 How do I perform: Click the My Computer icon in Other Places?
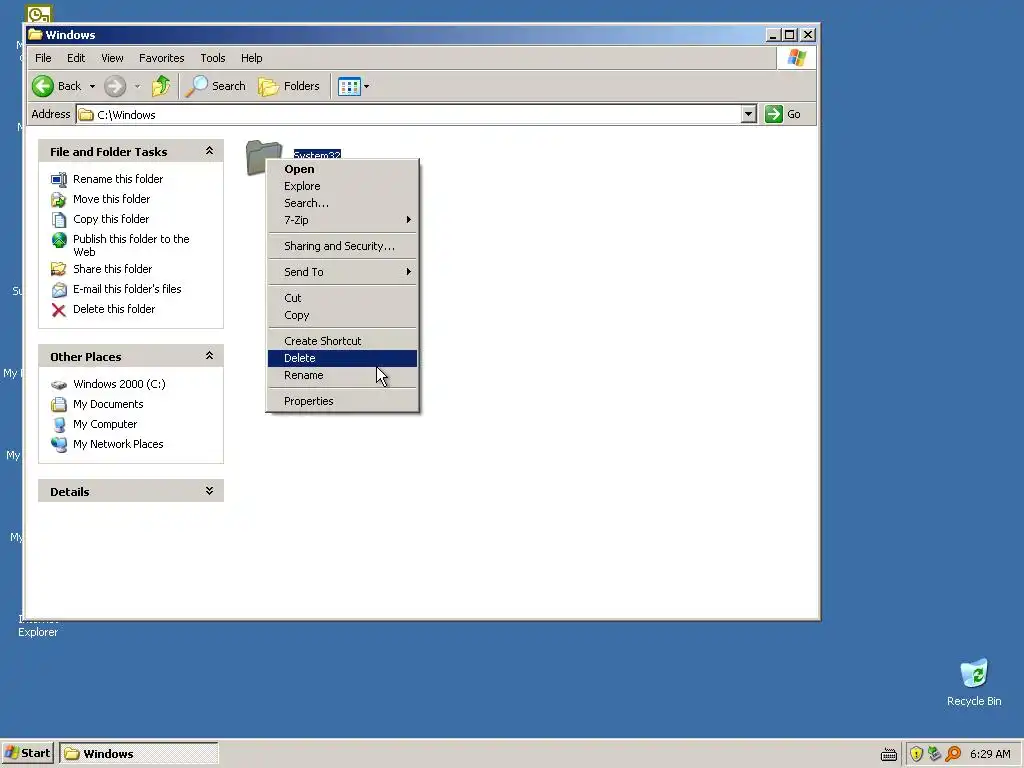click(59, 424)
